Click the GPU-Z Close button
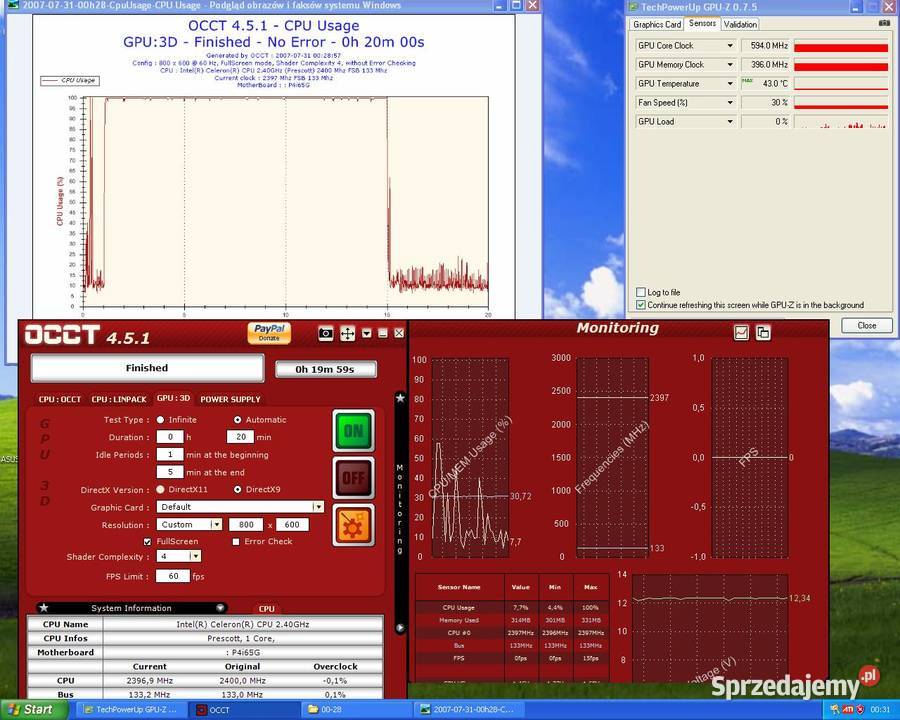 tap(866, 325)
